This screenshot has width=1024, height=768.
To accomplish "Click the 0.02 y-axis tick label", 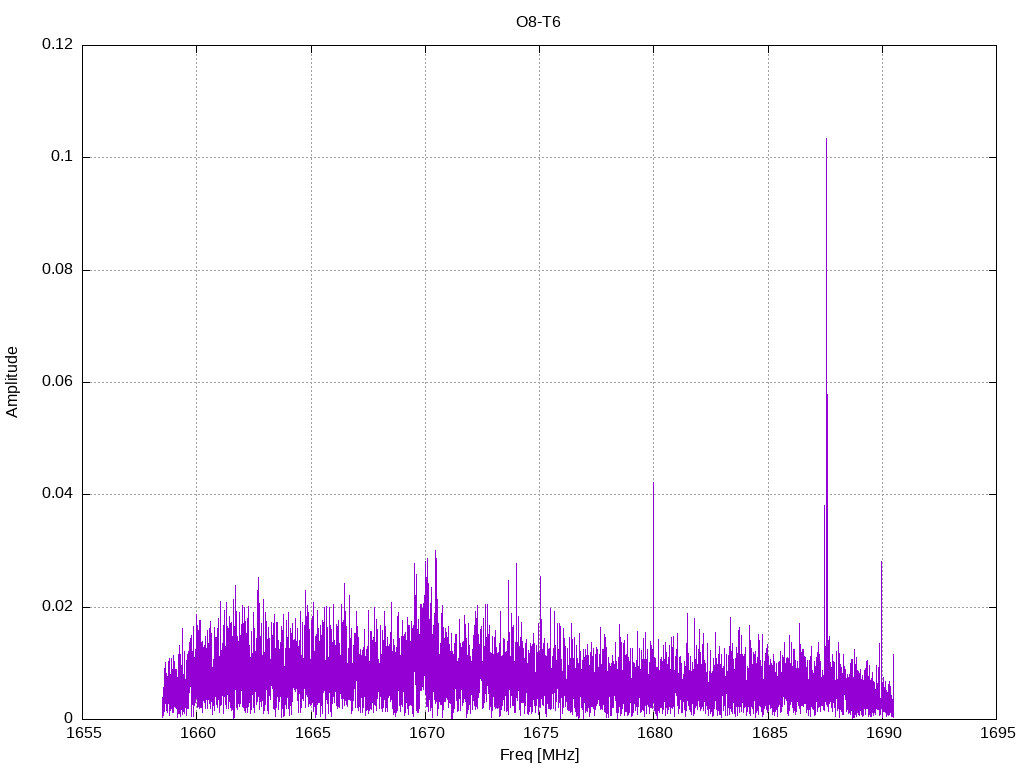I will [x=57, y=607].
